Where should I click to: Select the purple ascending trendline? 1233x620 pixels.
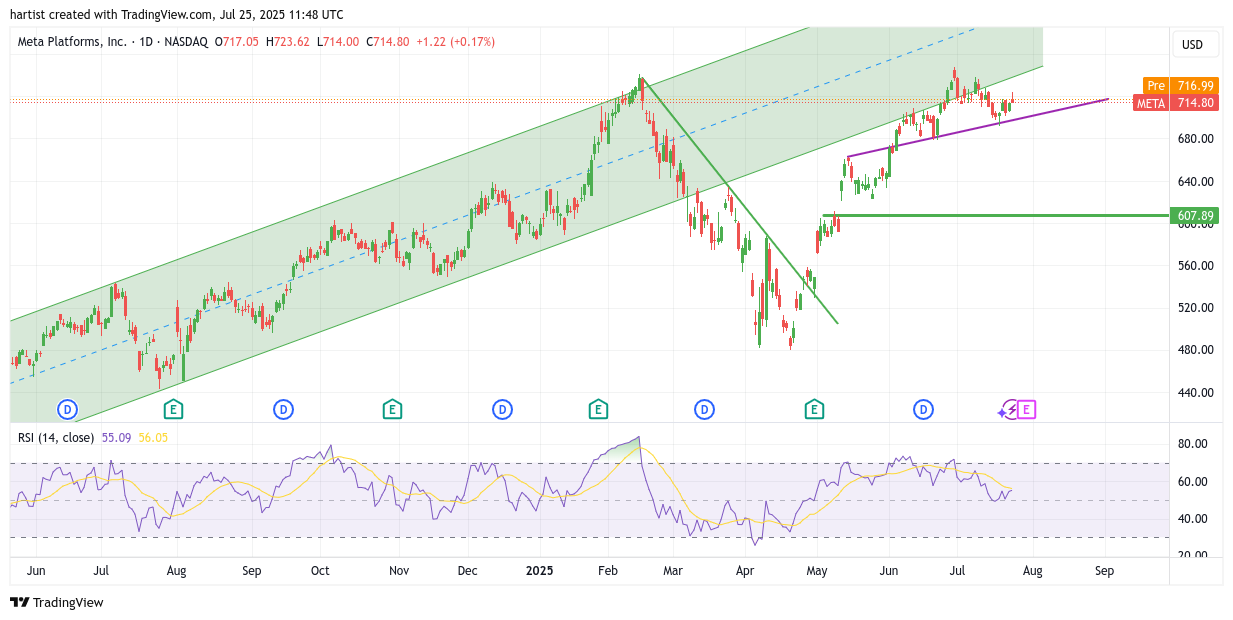(977, 128)
